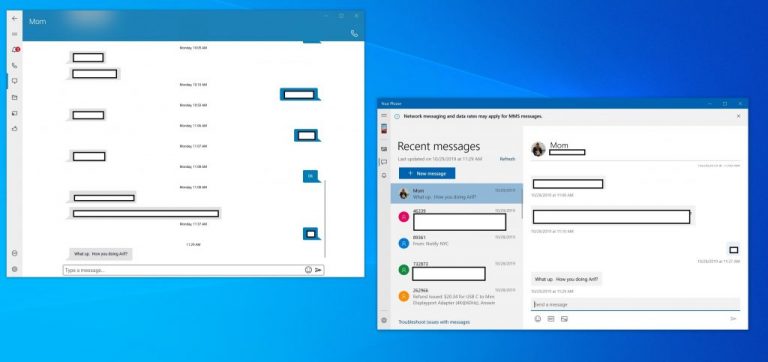
Task: Send the message with the left window arrow icon
Action: tap(318, 270)
